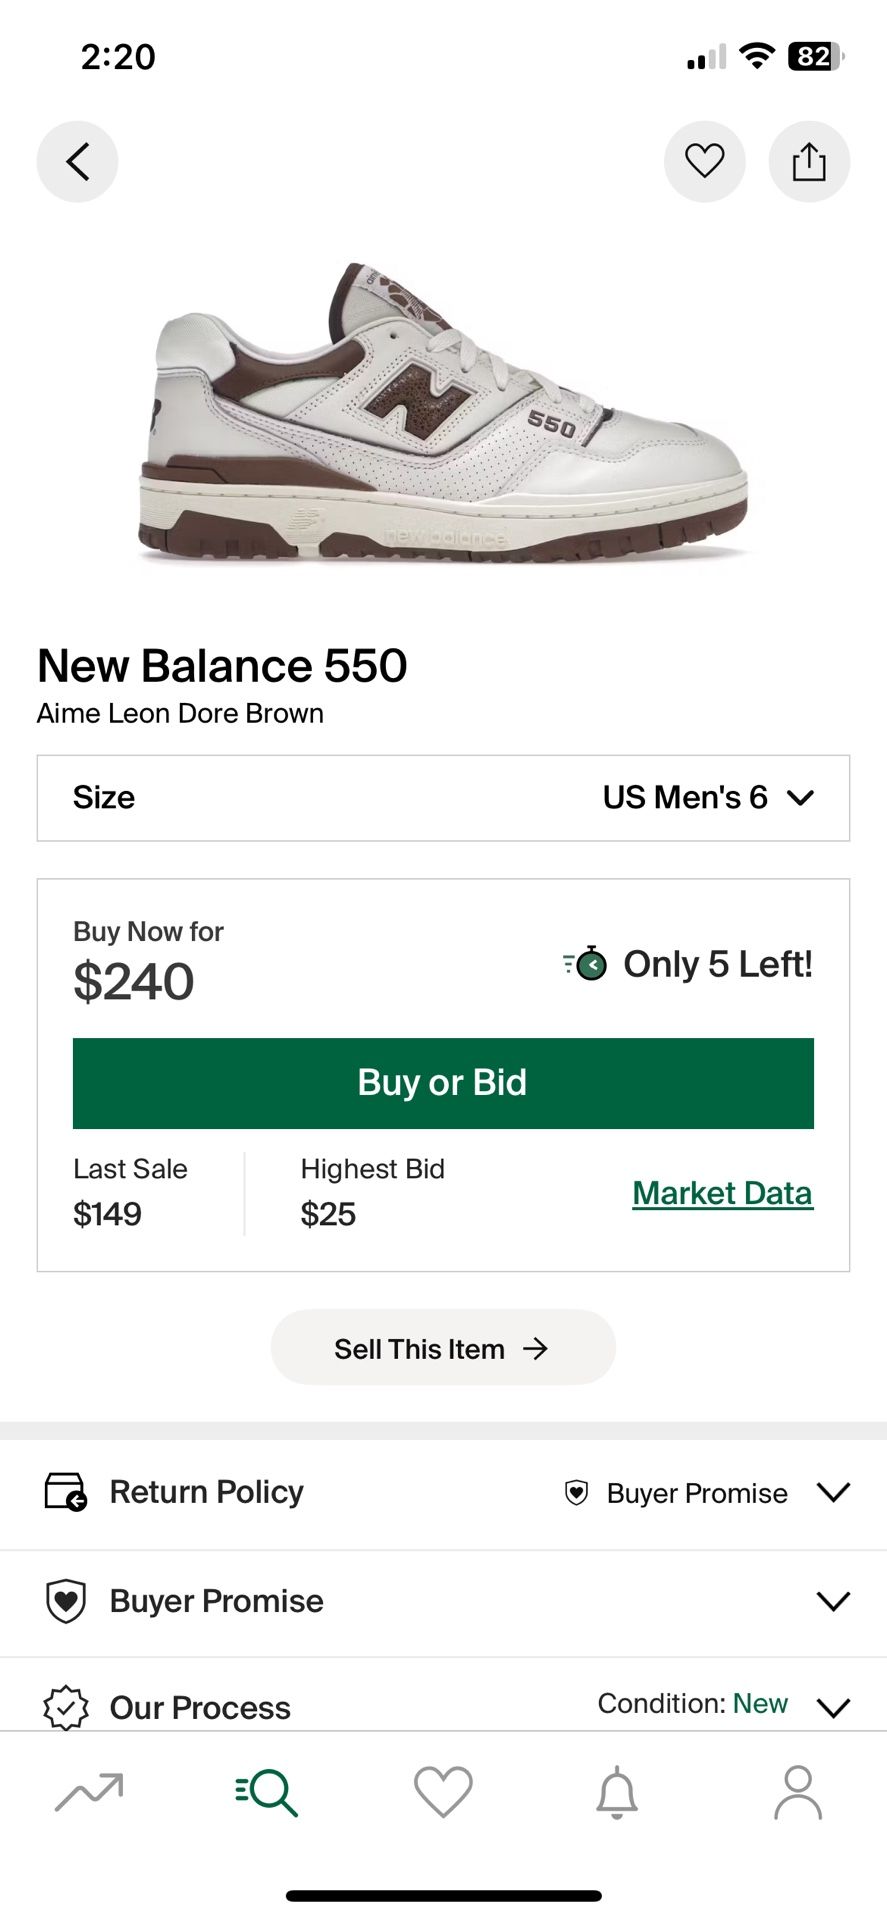Open the market trends tab in bottom navigation
The height and width of the screenshot is (1920, 887).
point(89,1793)
